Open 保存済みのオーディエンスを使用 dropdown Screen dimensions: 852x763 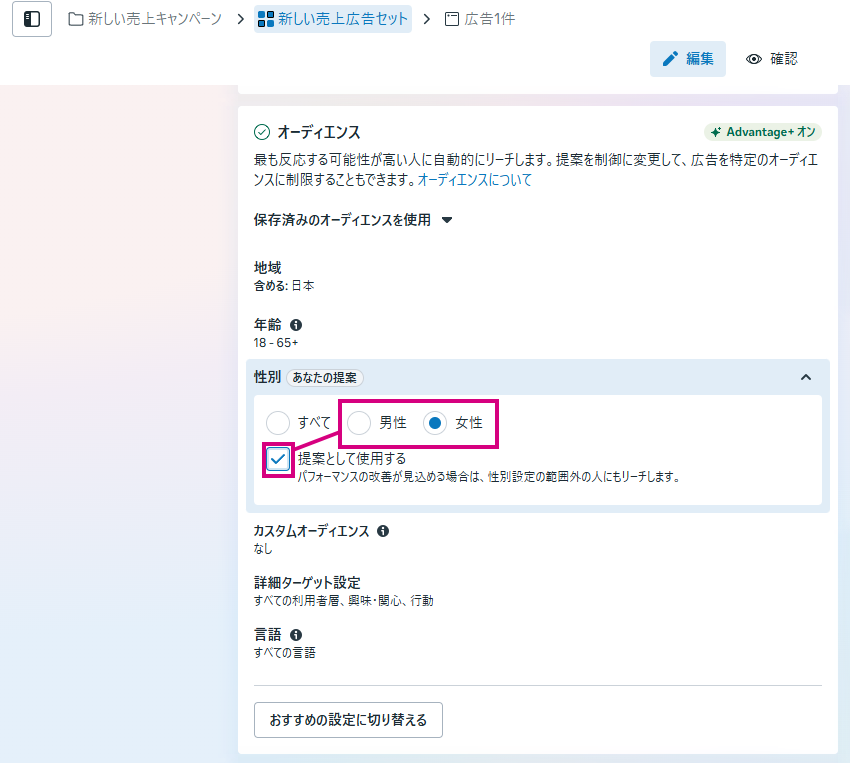click(x=447, y=220)
